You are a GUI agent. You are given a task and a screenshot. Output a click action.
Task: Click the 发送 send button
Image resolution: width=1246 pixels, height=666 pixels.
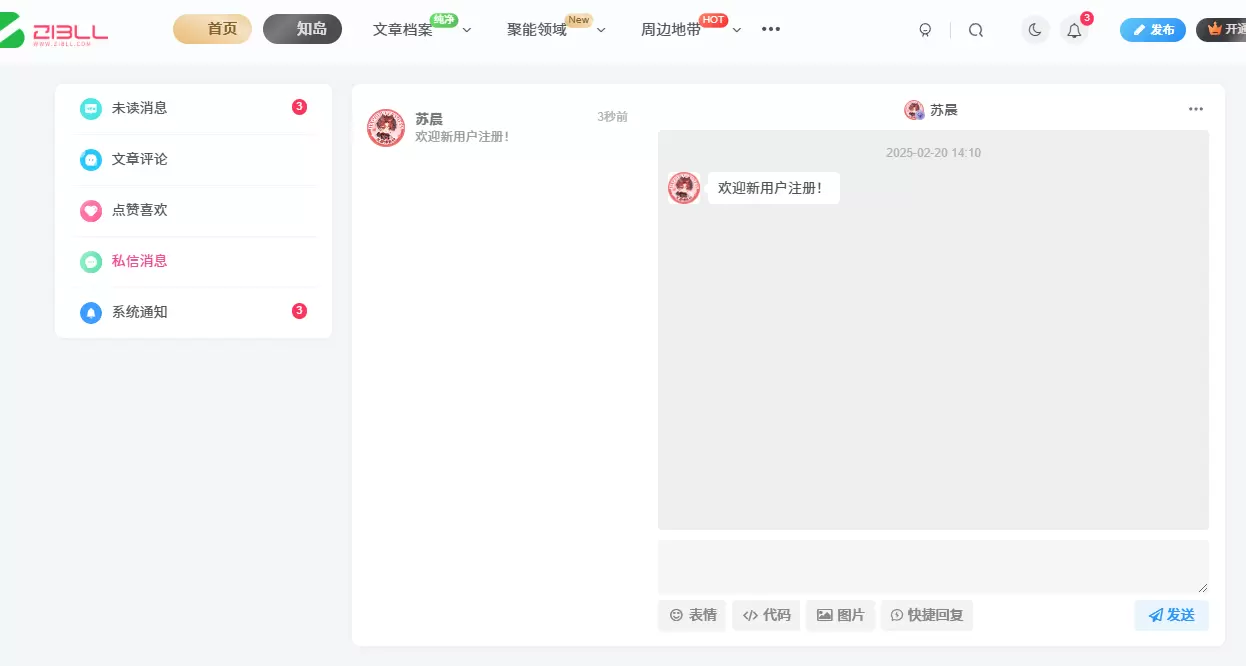click(x=1171, y=615)
